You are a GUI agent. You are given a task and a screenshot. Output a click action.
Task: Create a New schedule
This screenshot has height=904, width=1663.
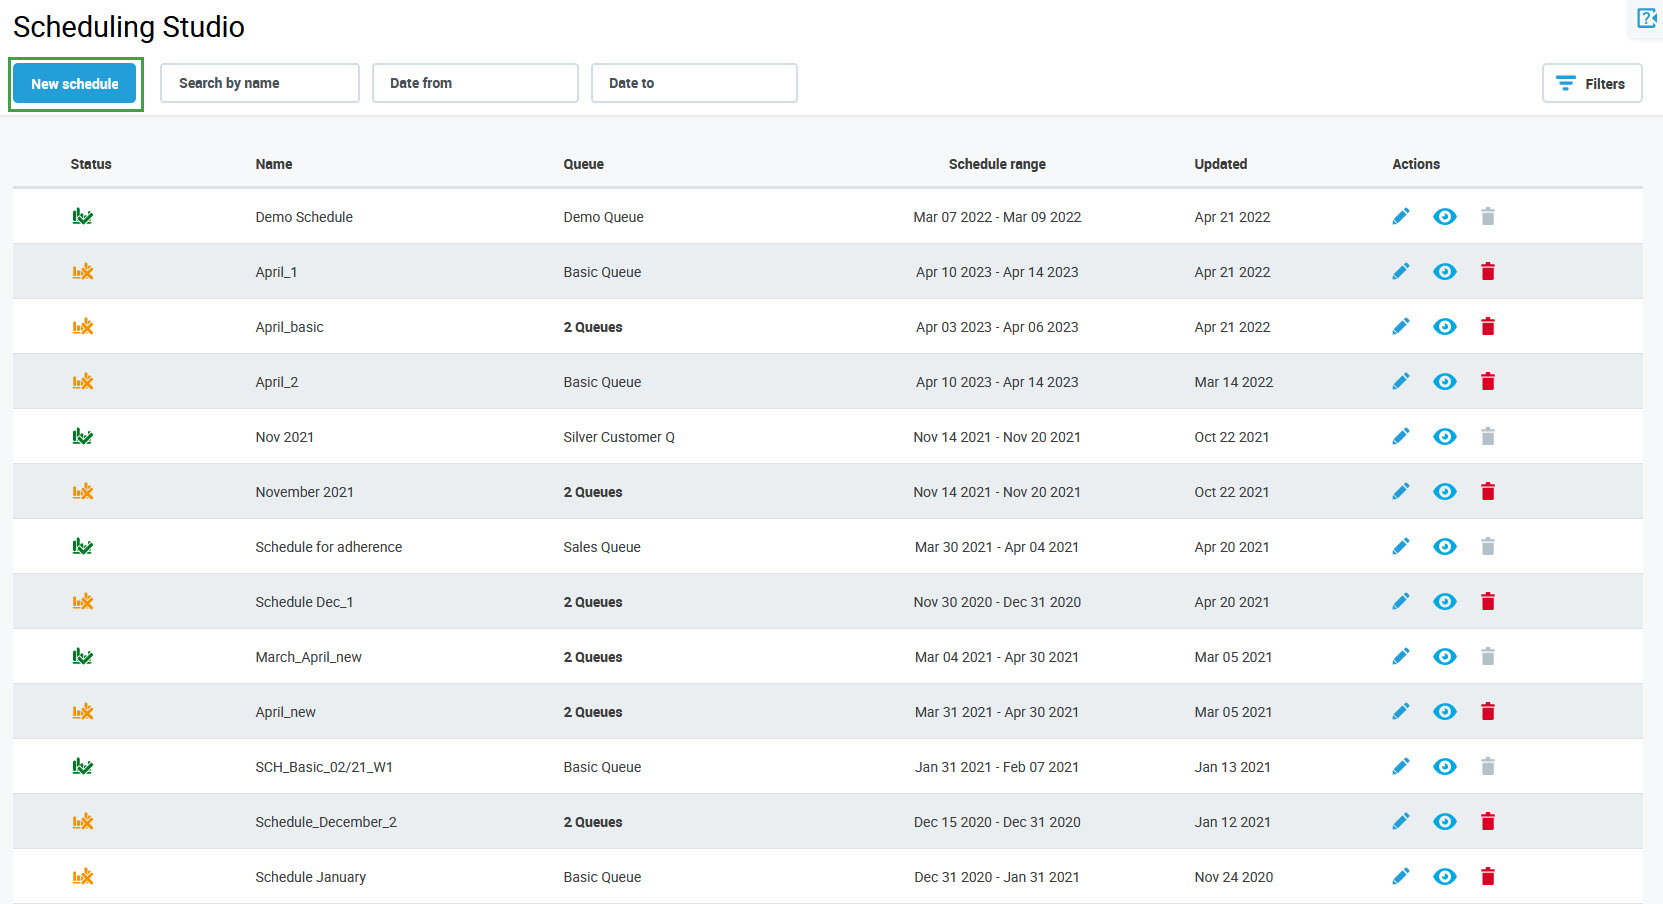pyautogui.click(x=75, y=84)
